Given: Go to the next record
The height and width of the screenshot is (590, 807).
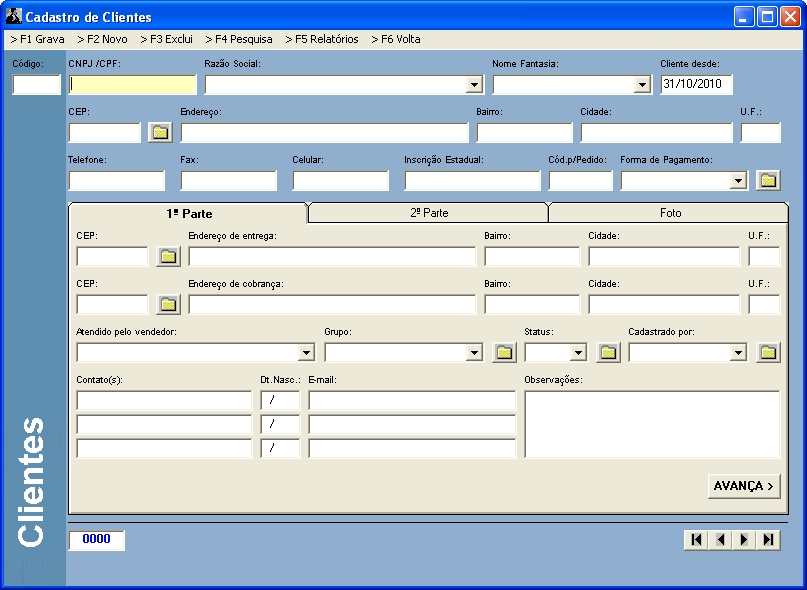Looking at the screenshot, I should [x=744, y=540].
